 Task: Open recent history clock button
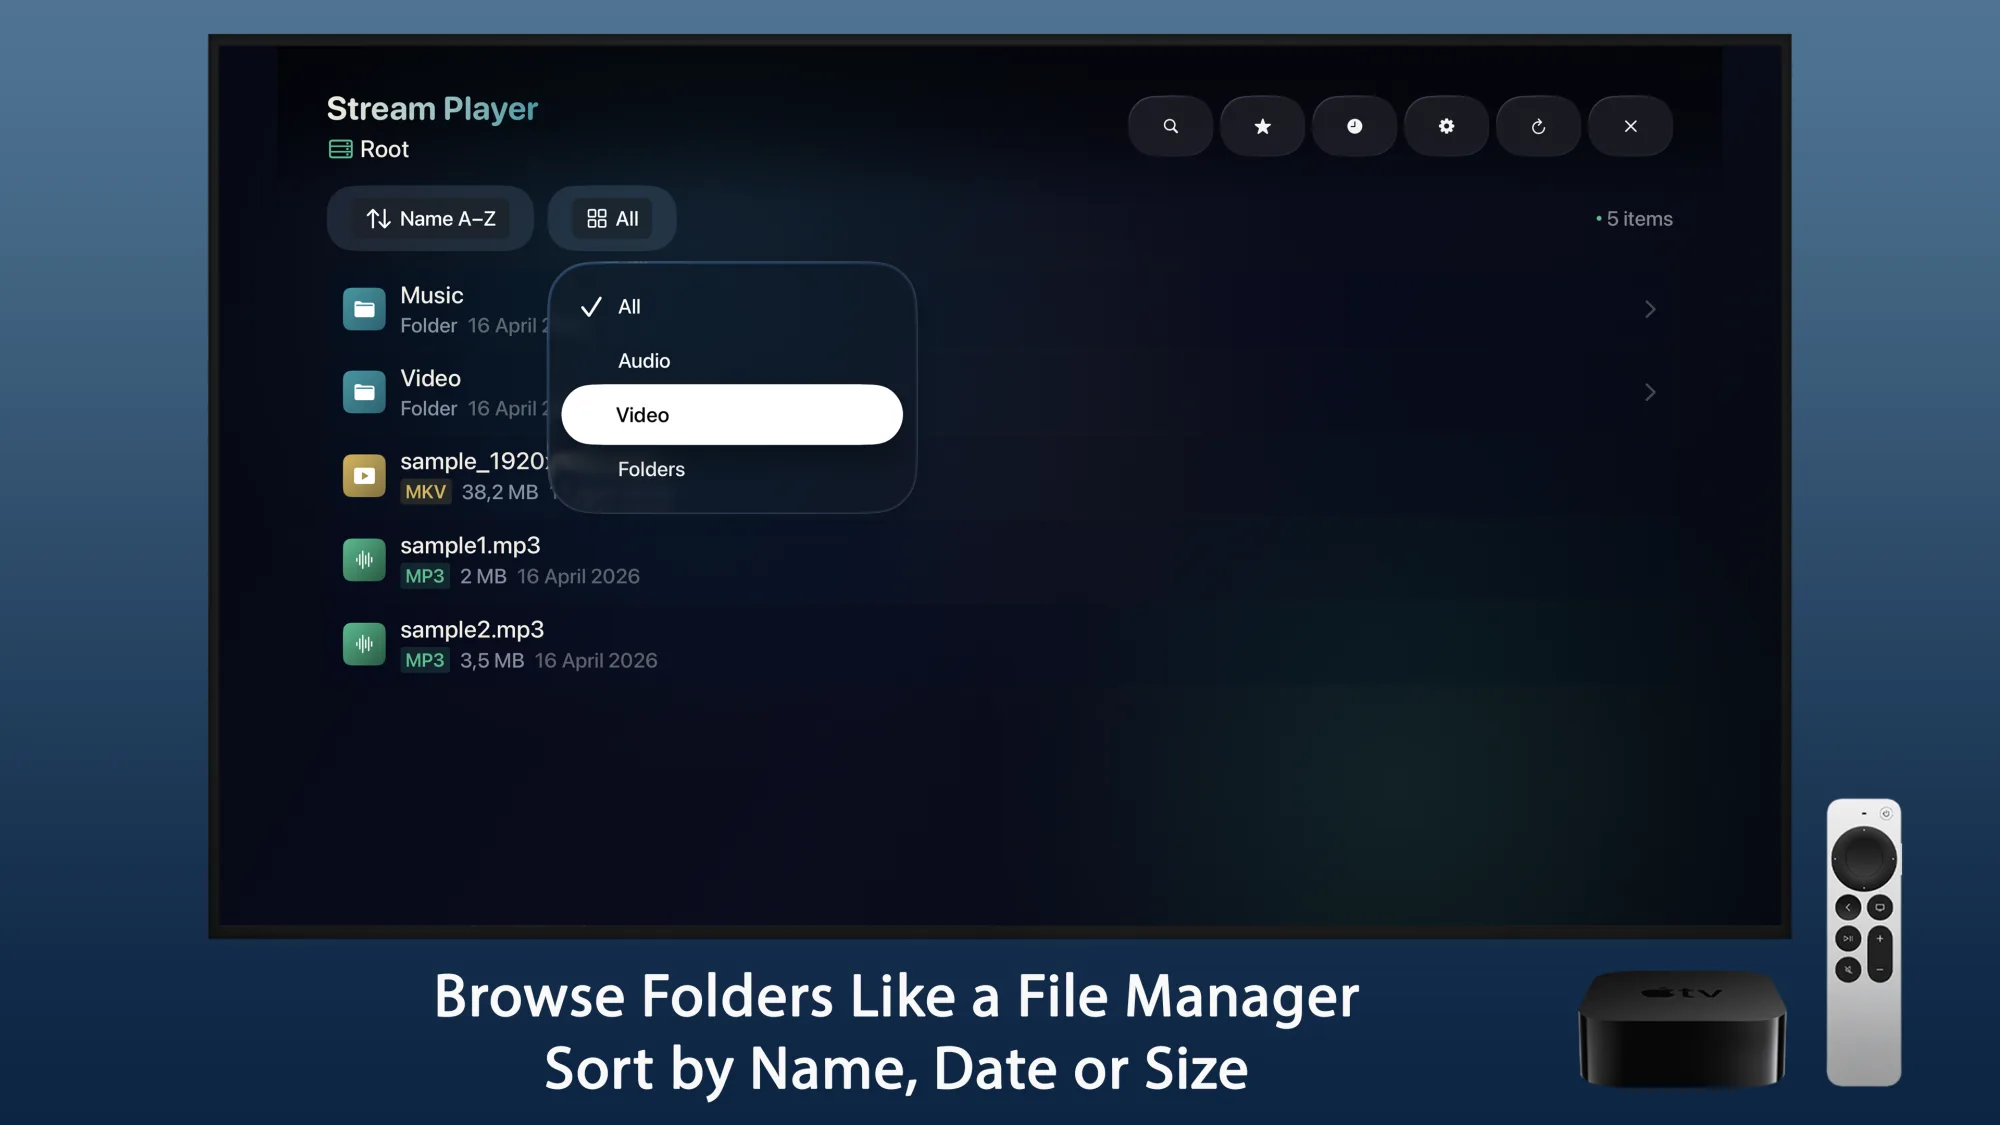click(1354, 126)
